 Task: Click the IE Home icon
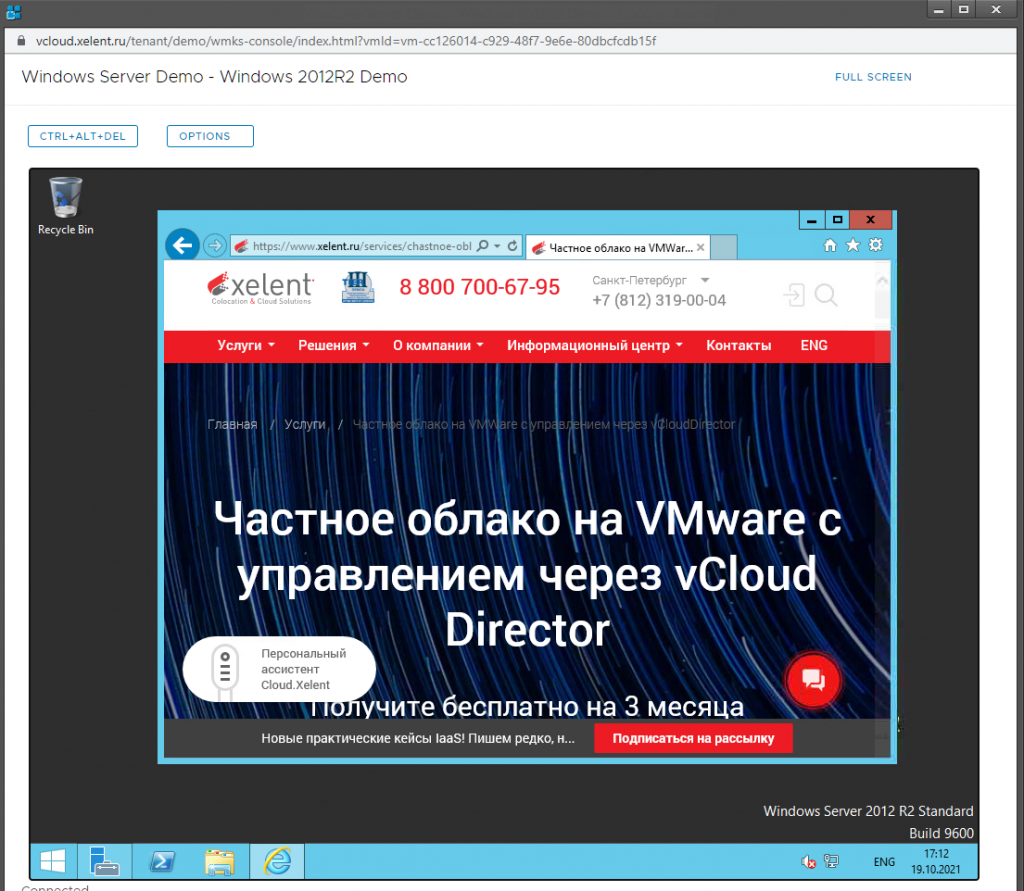coord(830,245)
